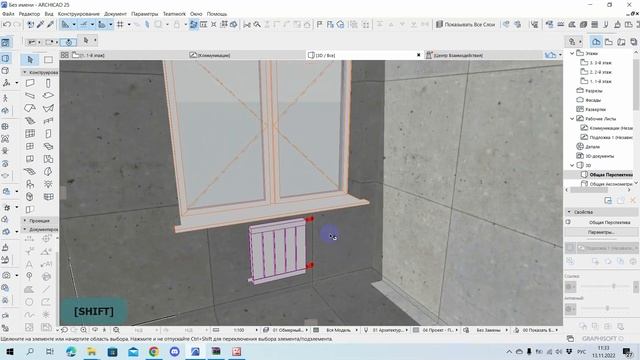Select the Arrow selection tool
The image size is (640, 360).
click(x=30, y=60)
